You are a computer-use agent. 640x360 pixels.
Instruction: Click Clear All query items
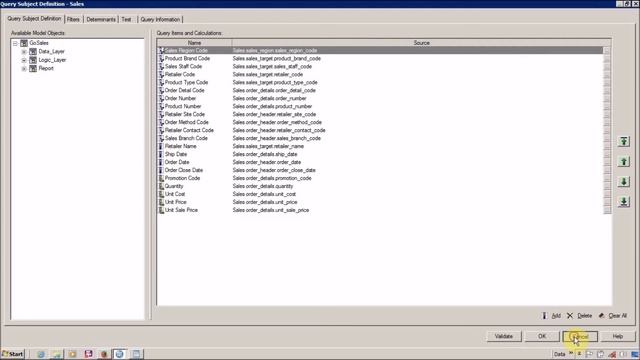(x=613, y=316)
